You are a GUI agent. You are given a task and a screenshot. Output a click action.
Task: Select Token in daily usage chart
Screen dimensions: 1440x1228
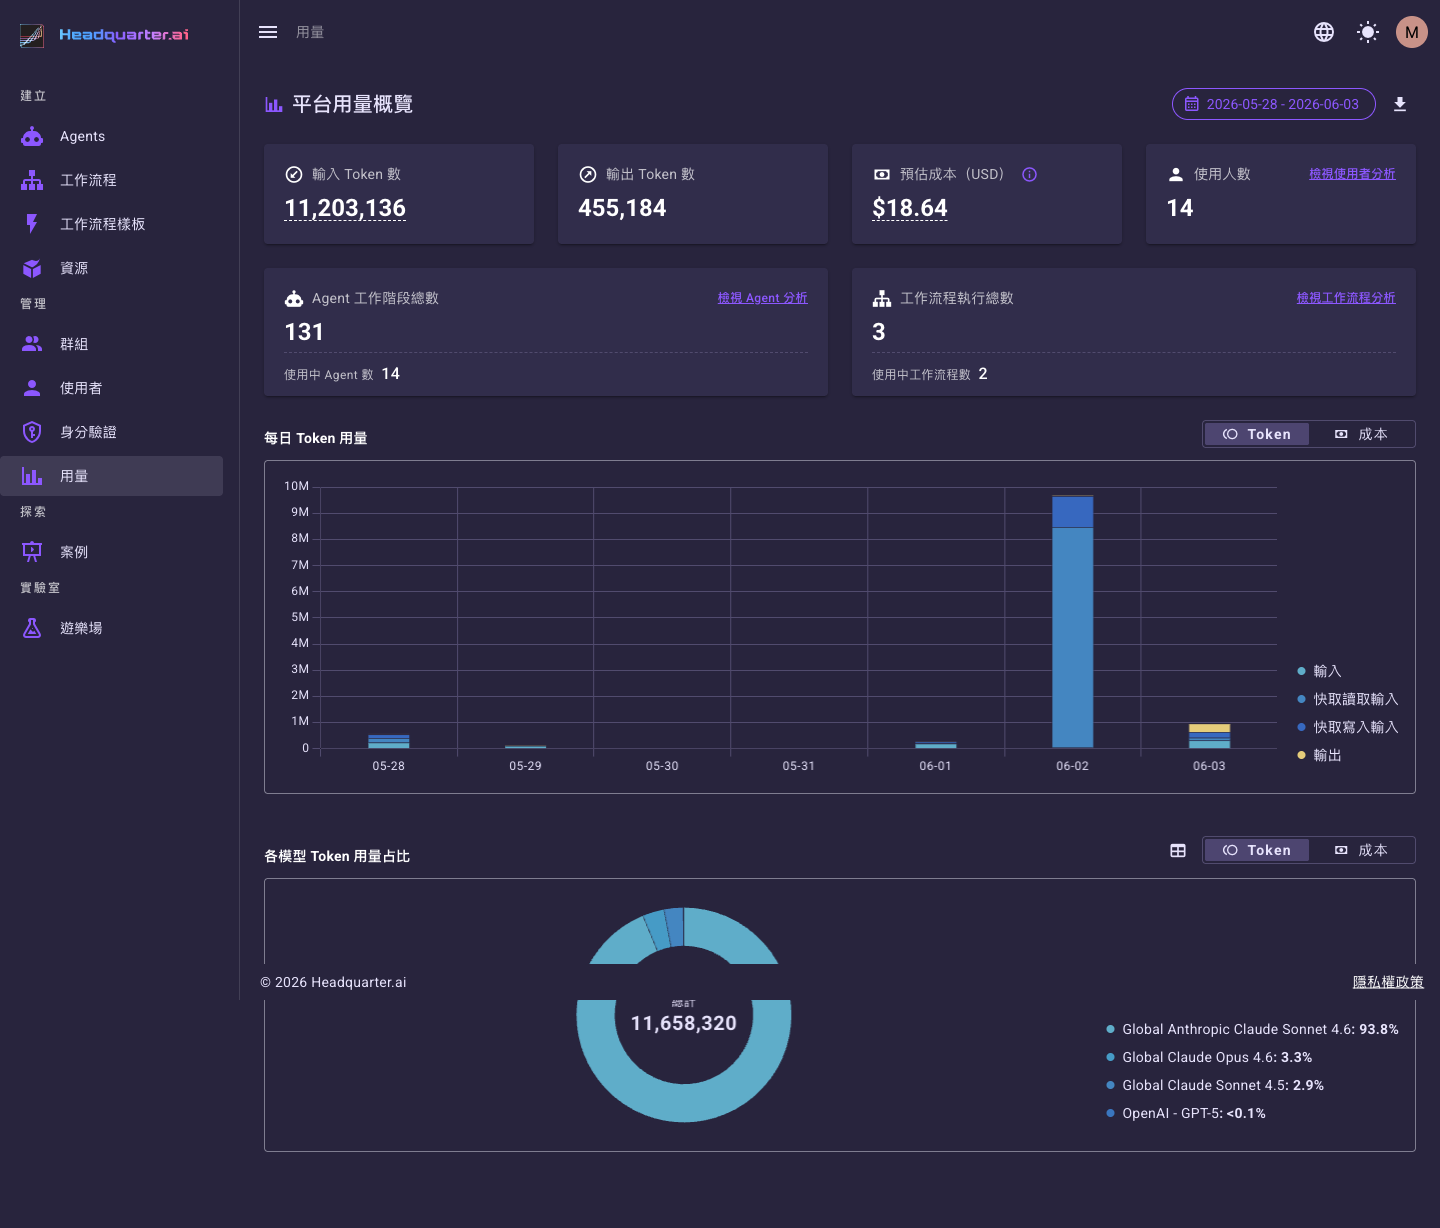(x=1257, y=434)
